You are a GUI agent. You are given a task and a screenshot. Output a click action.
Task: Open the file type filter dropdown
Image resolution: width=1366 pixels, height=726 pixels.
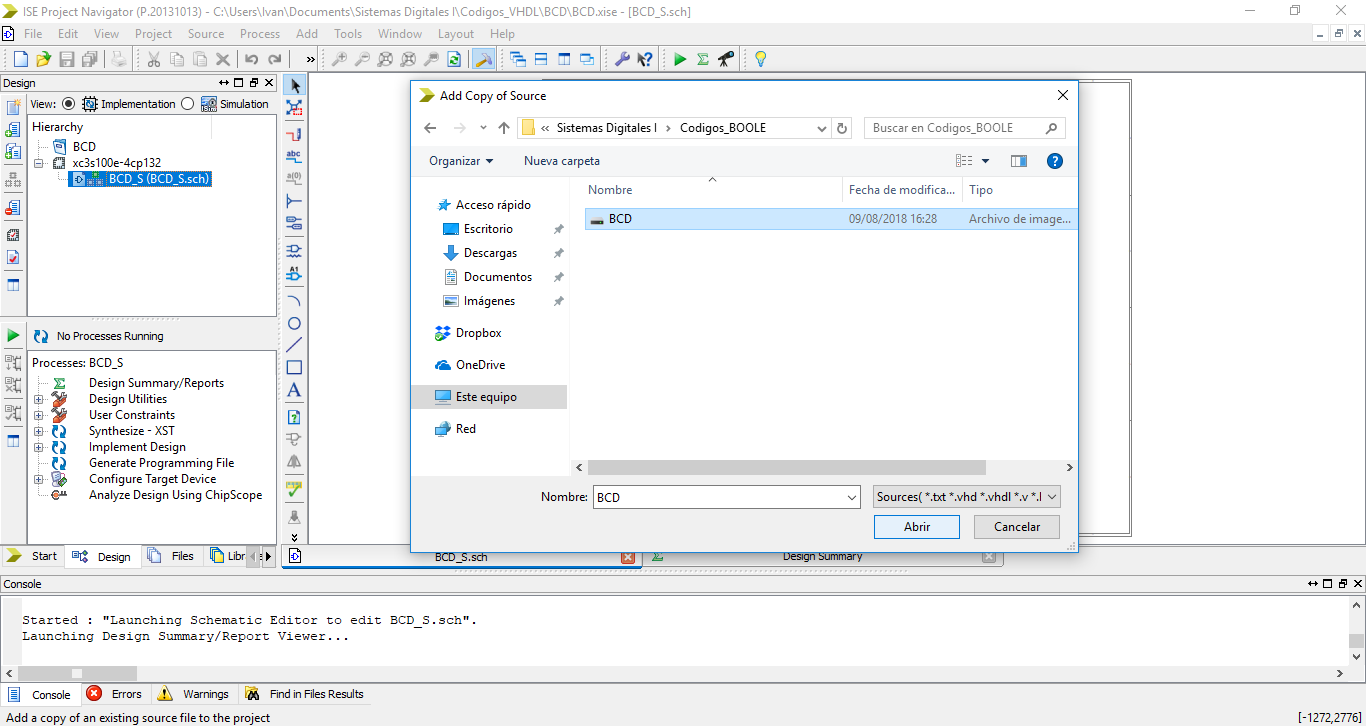[x=966, y=497]
